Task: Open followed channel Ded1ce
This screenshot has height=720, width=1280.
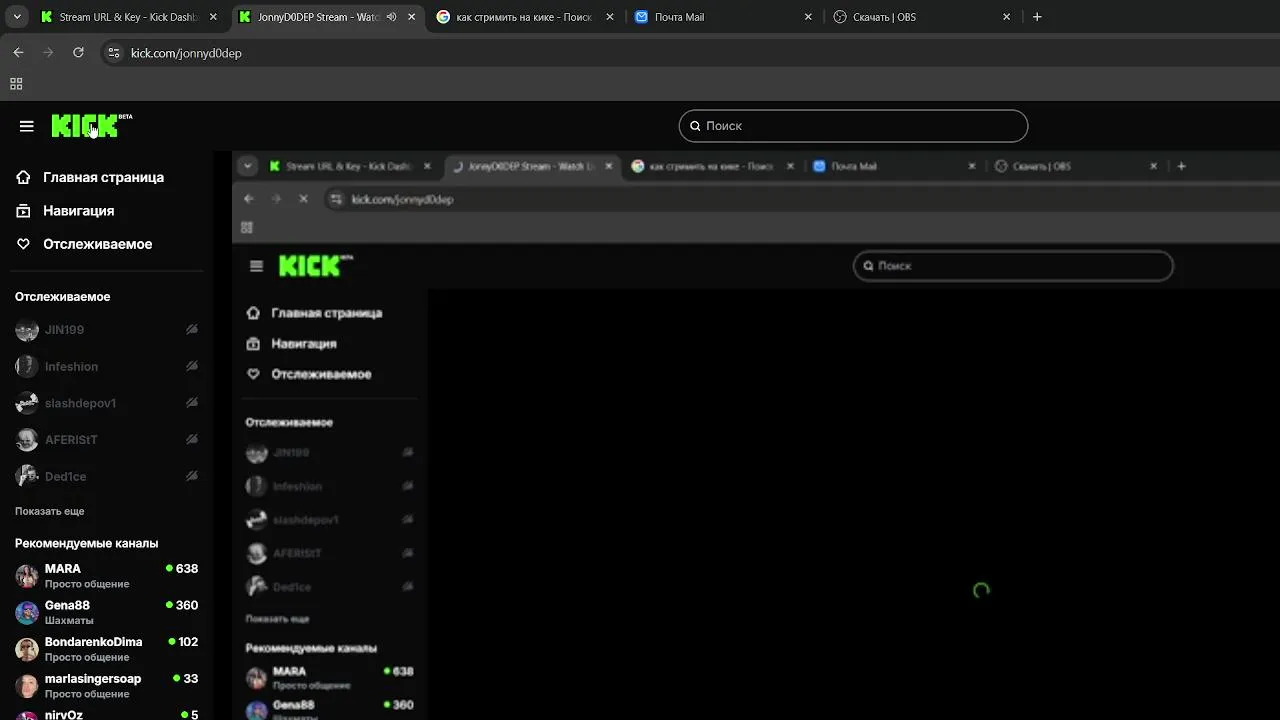Action: [107, 477]
